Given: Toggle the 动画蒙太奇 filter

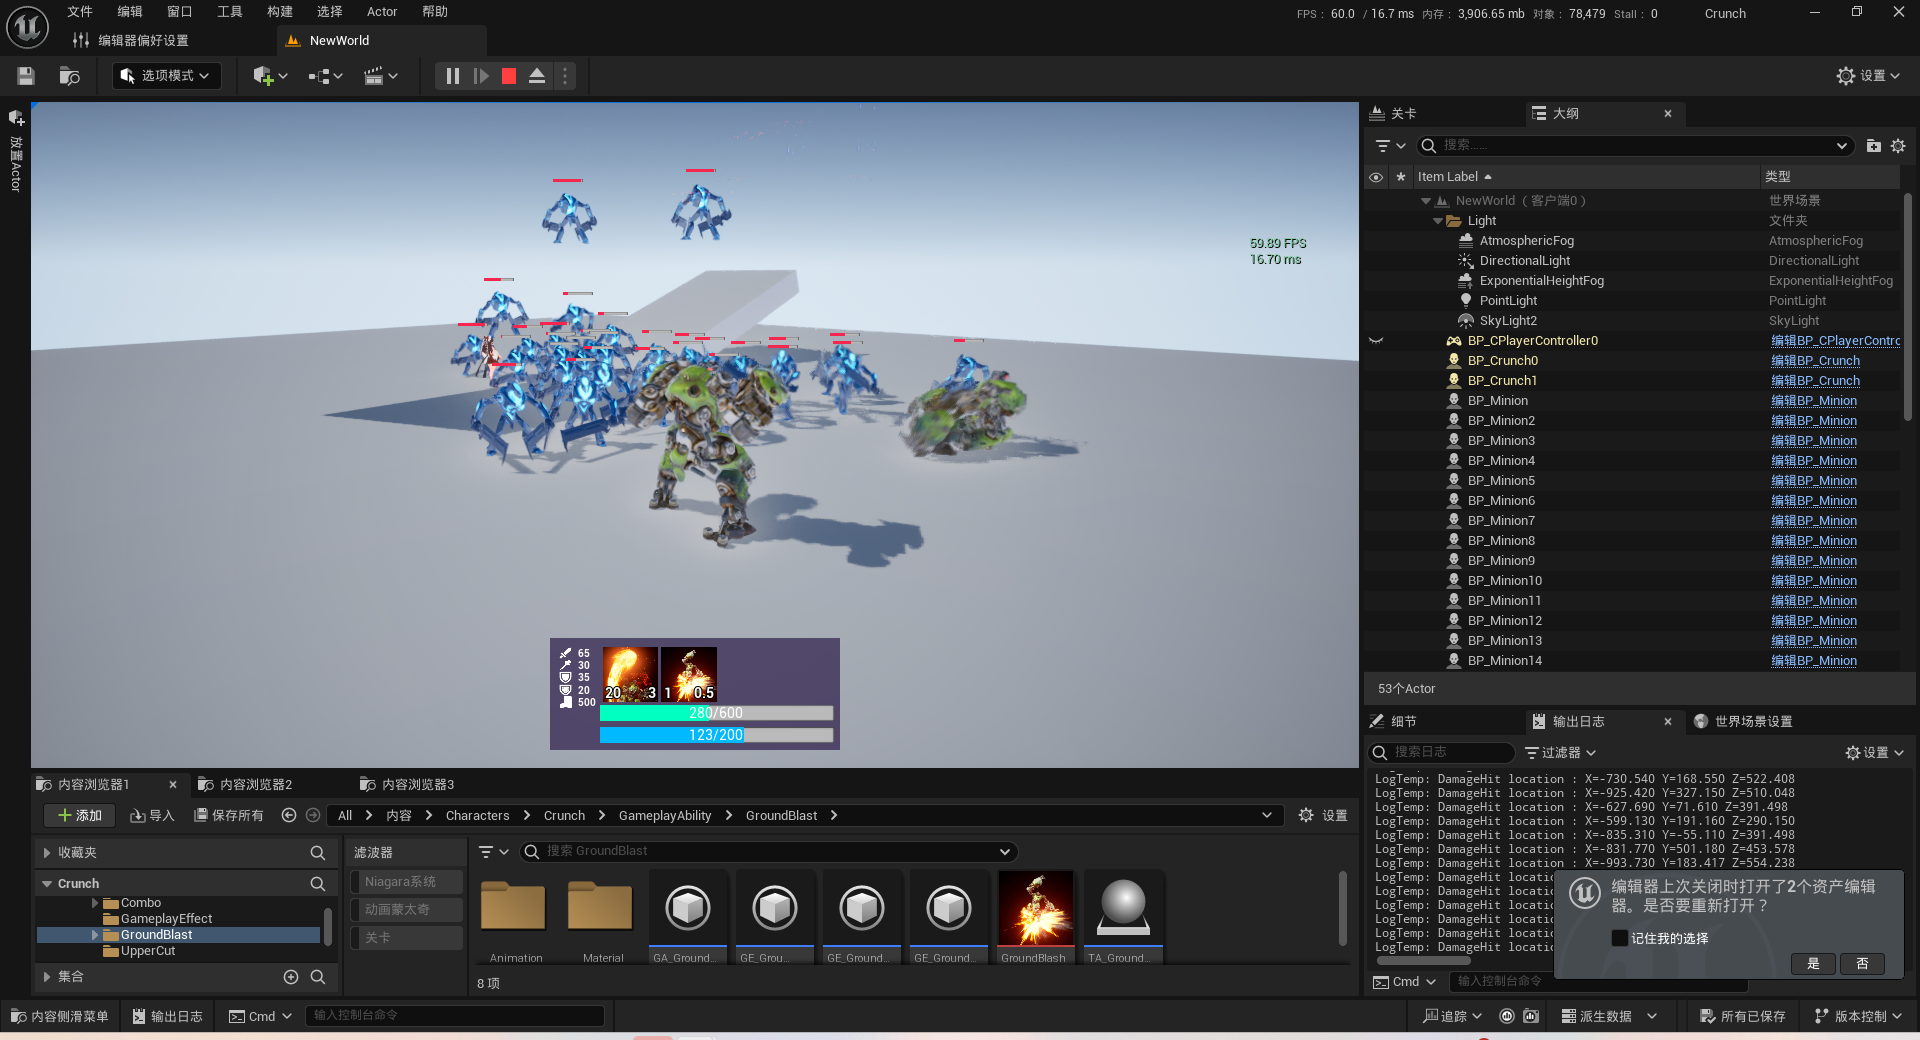Looking at the screenshot, I should (407, 910).
